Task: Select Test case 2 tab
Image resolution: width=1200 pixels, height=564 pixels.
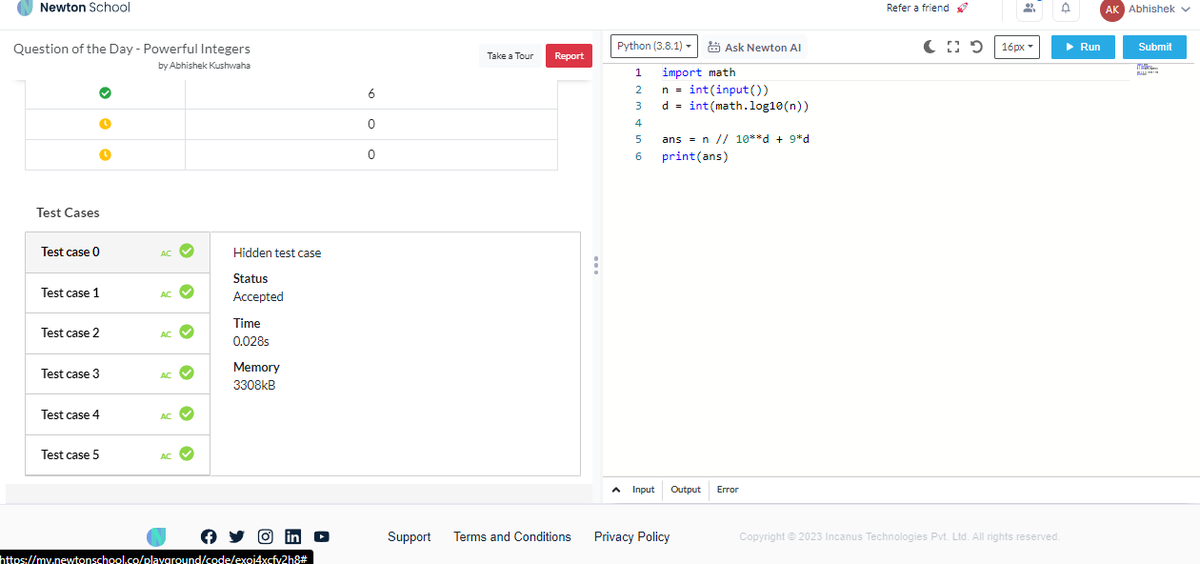Action: tap(118, 333)
